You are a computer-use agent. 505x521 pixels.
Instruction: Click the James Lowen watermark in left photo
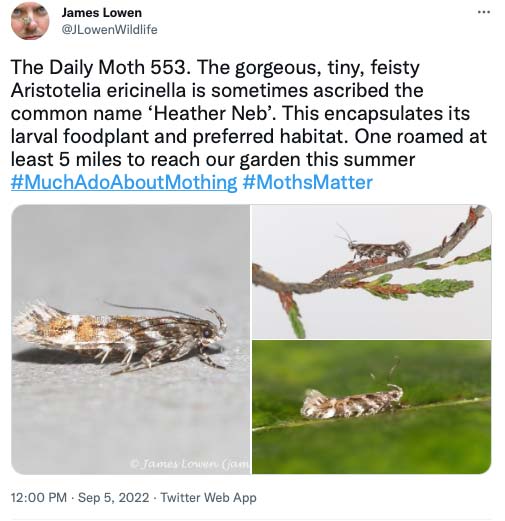(190, 464)
